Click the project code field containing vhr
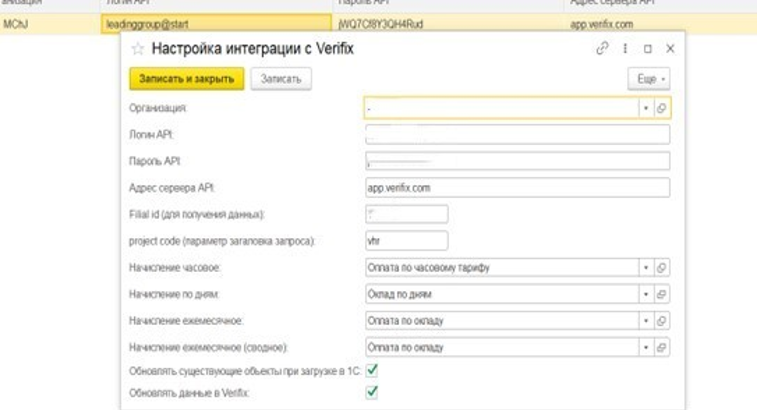767x410 pixels. (406, 241)
